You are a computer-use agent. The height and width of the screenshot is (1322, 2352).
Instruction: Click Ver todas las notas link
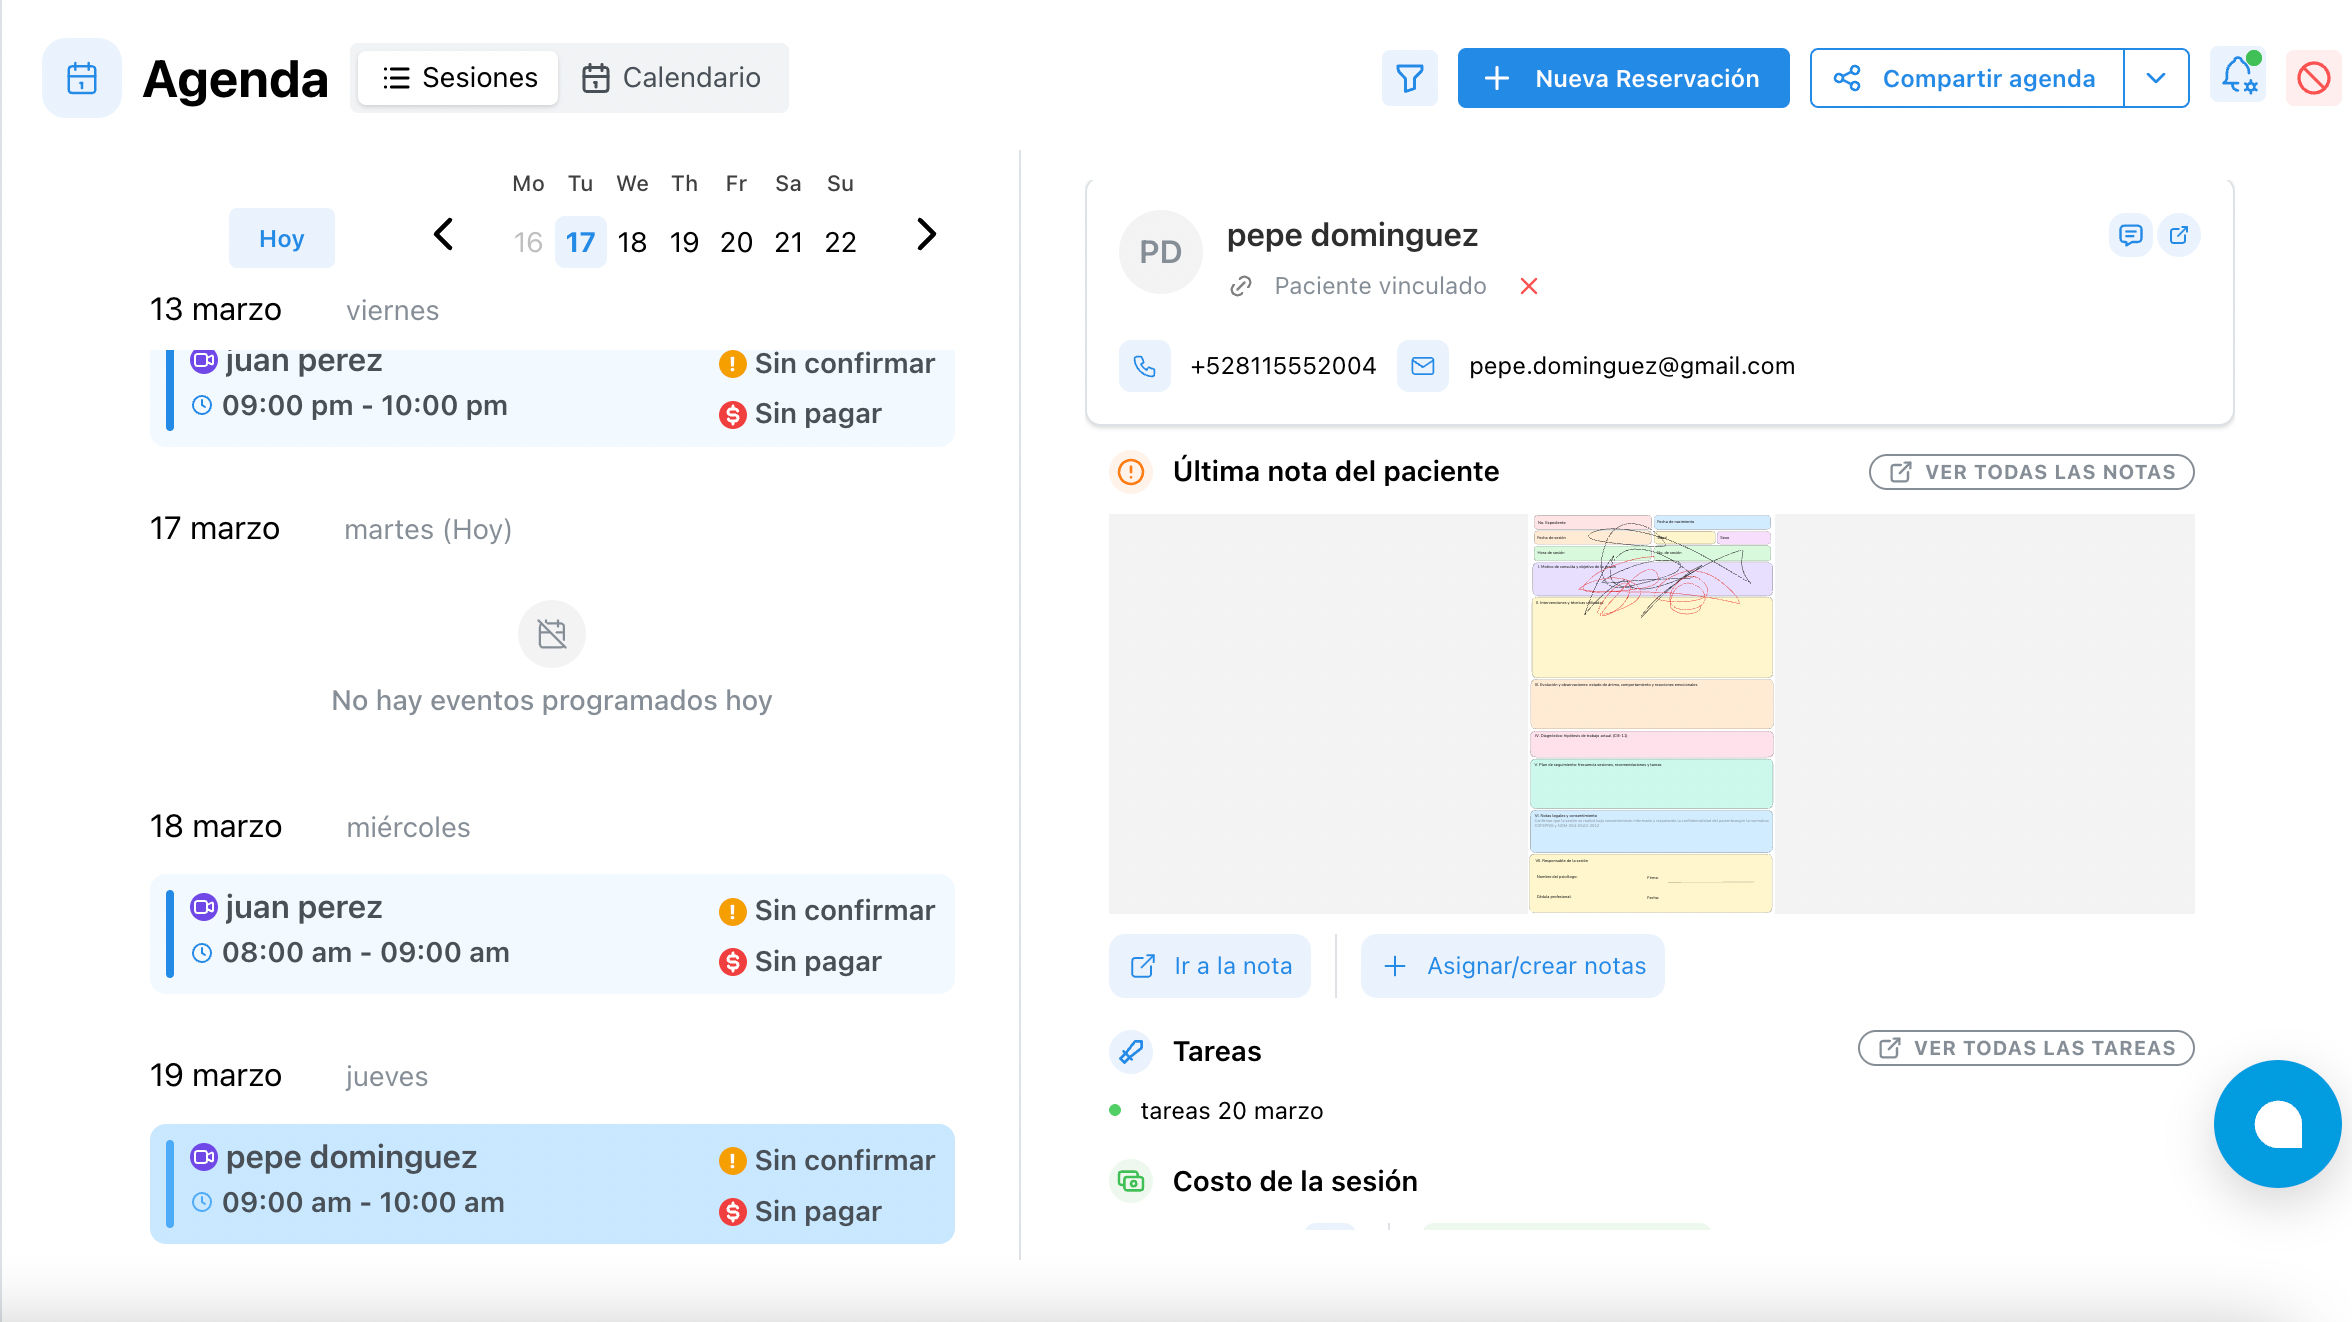[x=2031, y=472]
